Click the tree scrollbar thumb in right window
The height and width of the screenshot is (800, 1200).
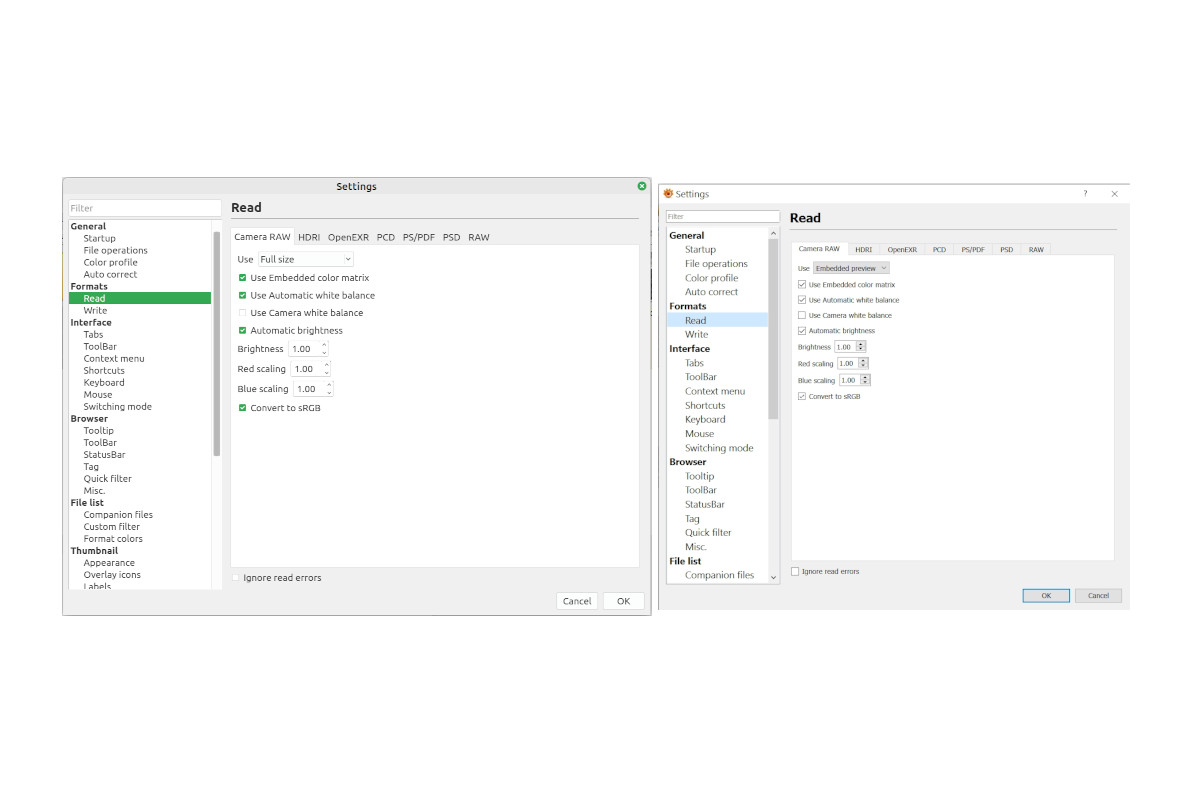[773, 329]
